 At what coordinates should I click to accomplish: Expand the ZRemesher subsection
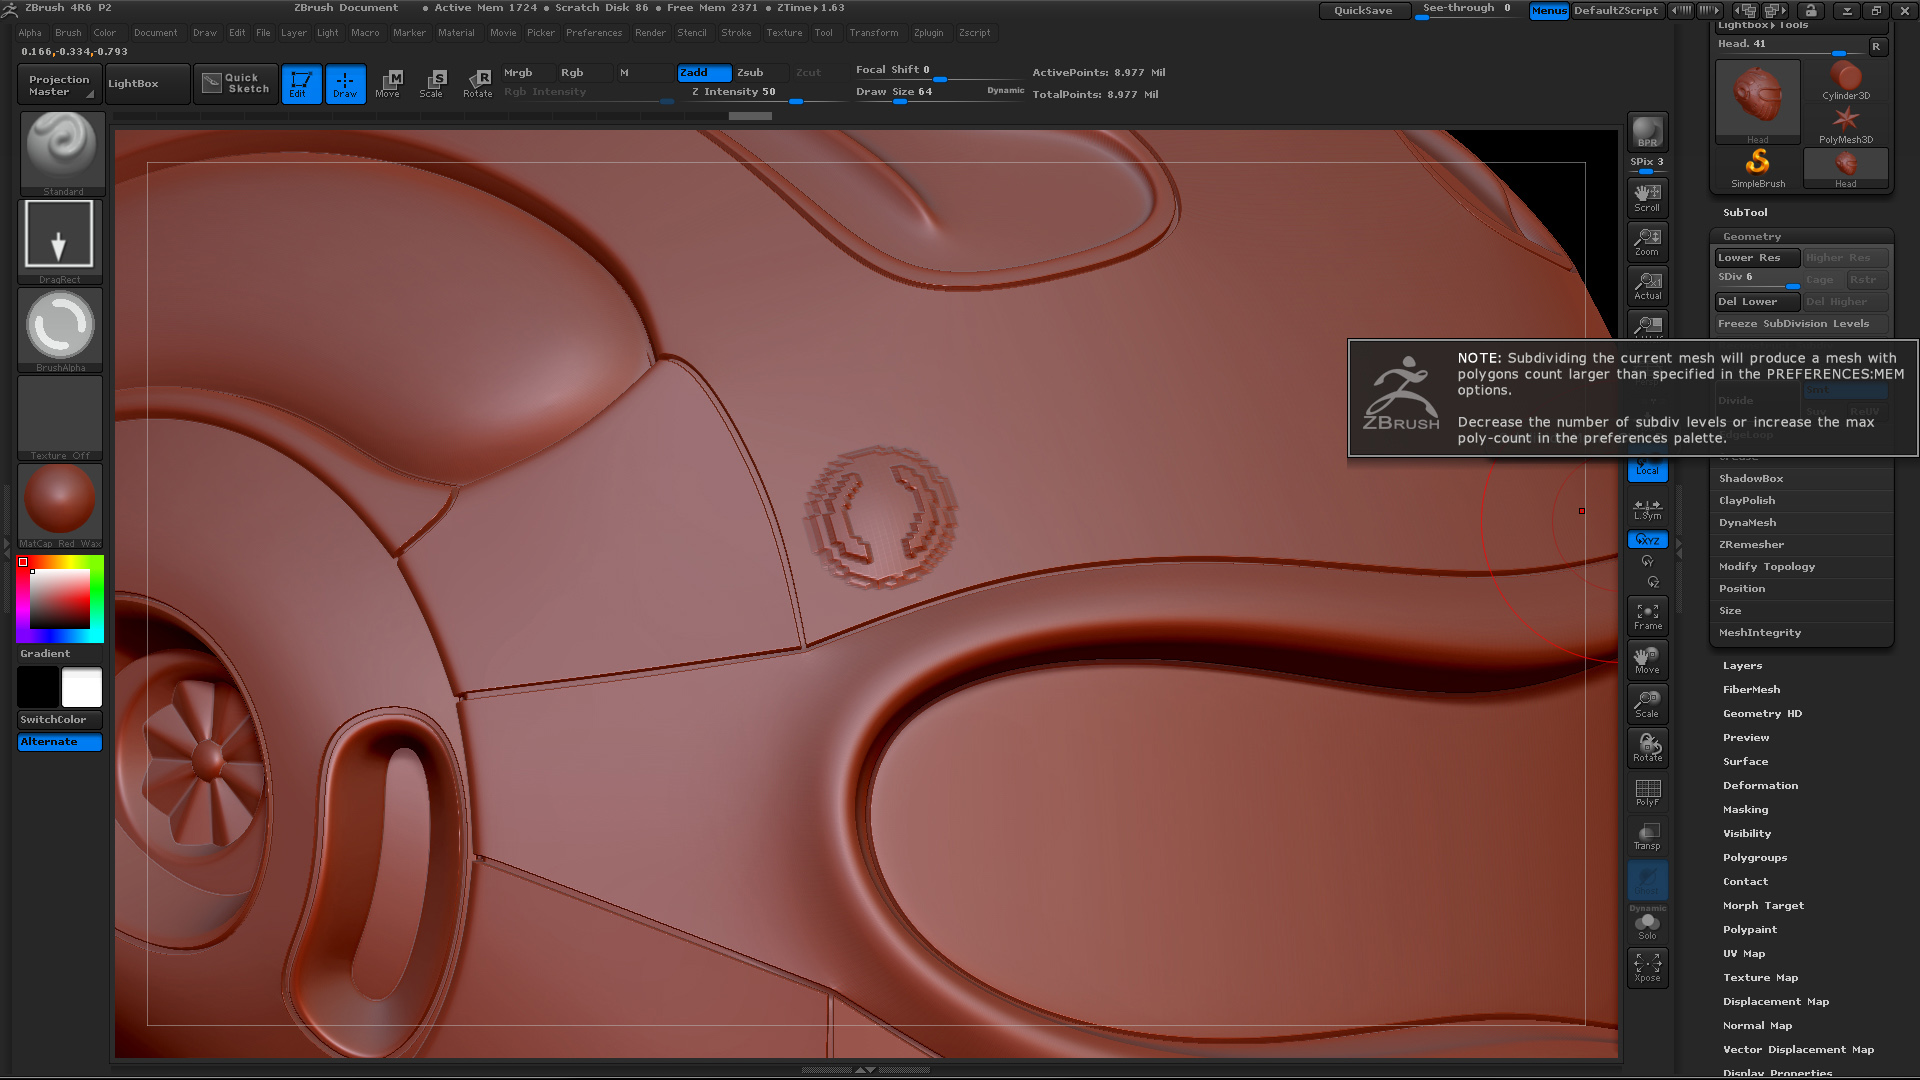pyautogui.click(x=1751, y=545)
